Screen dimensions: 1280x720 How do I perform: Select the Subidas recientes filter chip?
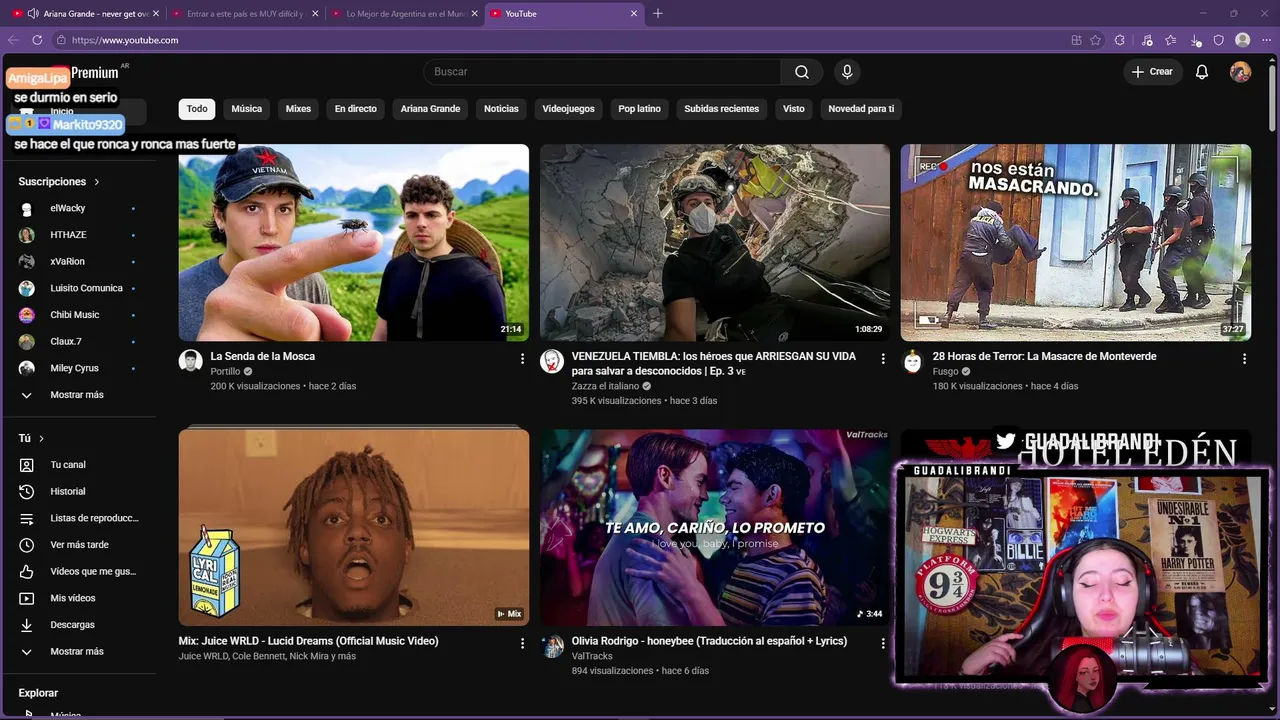point(722,109)
